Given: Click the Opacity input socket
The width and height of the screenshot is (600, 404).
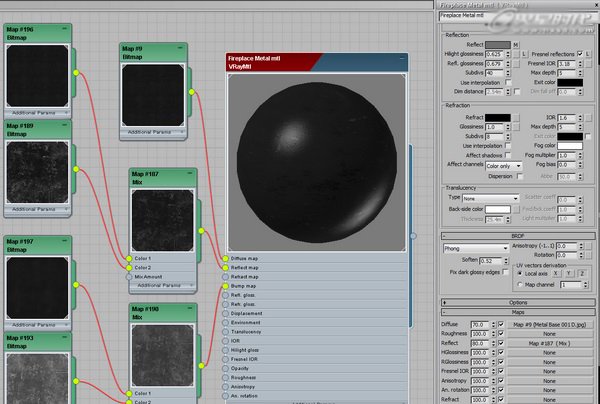Looking at the screenshot, I should (225, 368).
